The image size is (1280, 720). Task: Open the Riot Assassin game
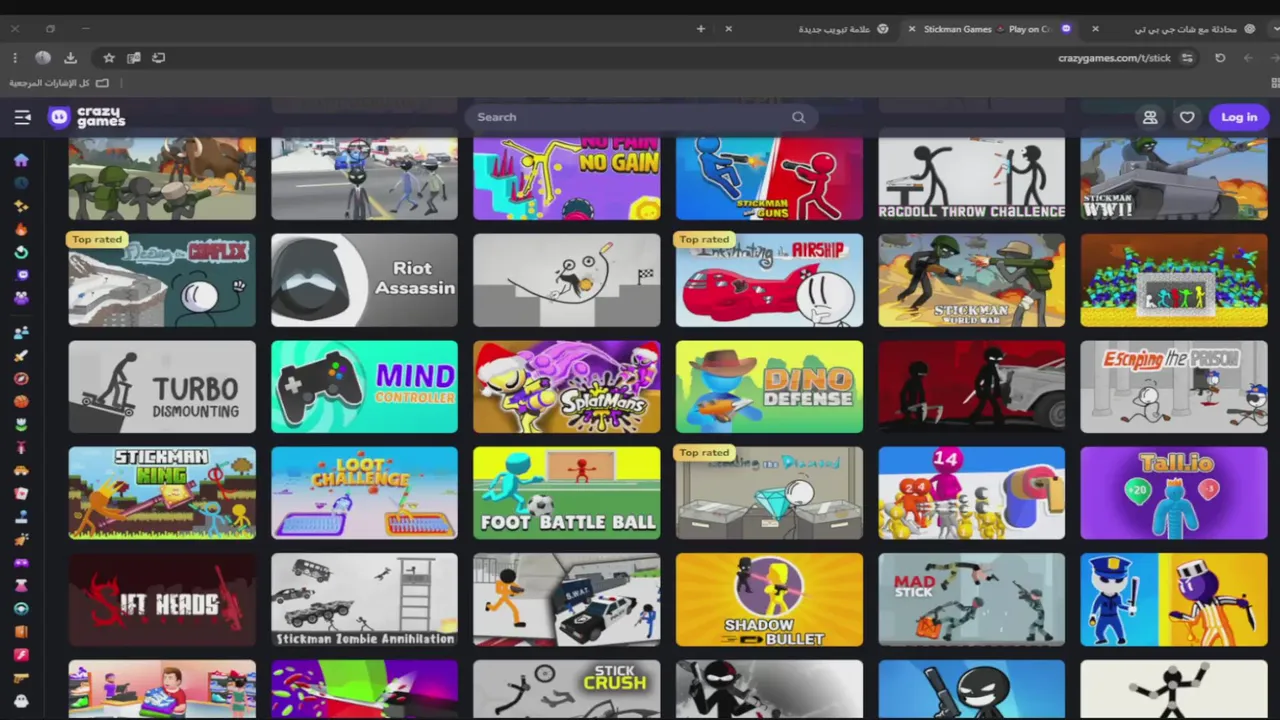pyautogui.click(x=364, y=280)
